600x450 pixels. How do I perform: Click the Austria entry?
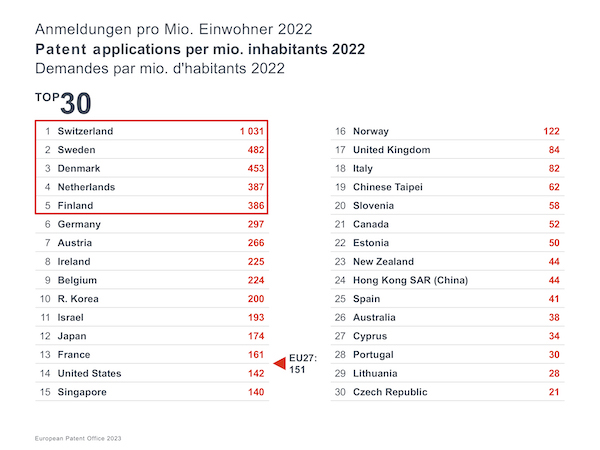click(75, 243)
